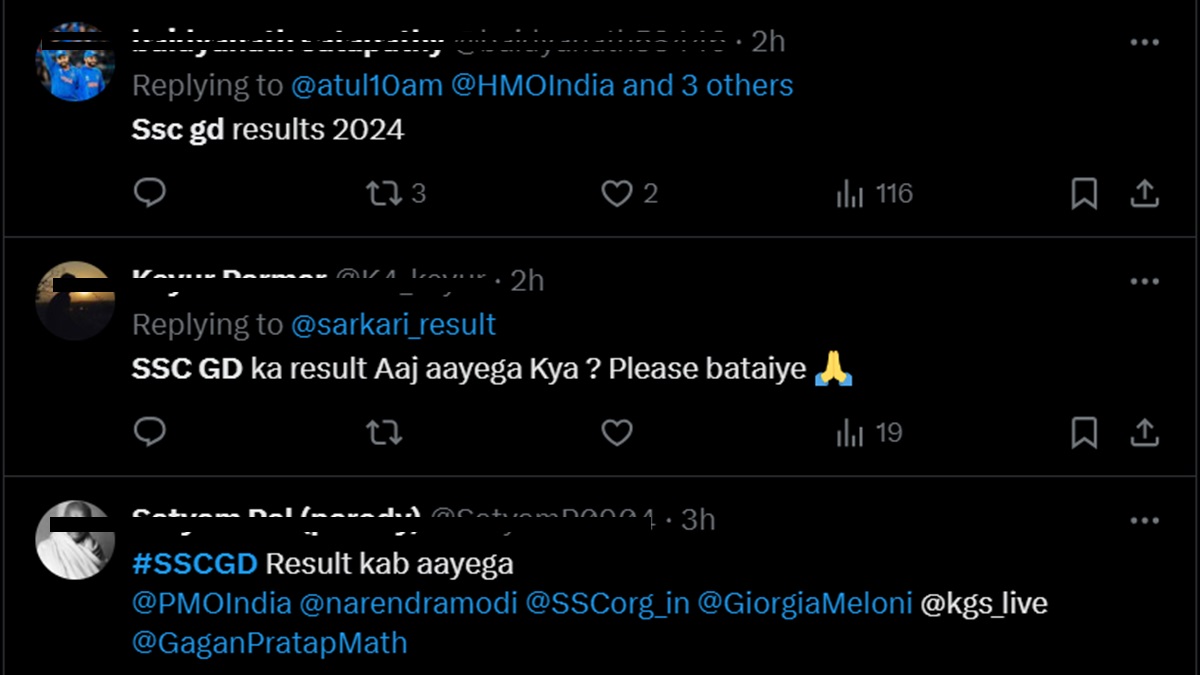
Task: Open more menu on 'SSC GD ka result' tweet
Action: pyautogui.click(x=1144, y=282)
